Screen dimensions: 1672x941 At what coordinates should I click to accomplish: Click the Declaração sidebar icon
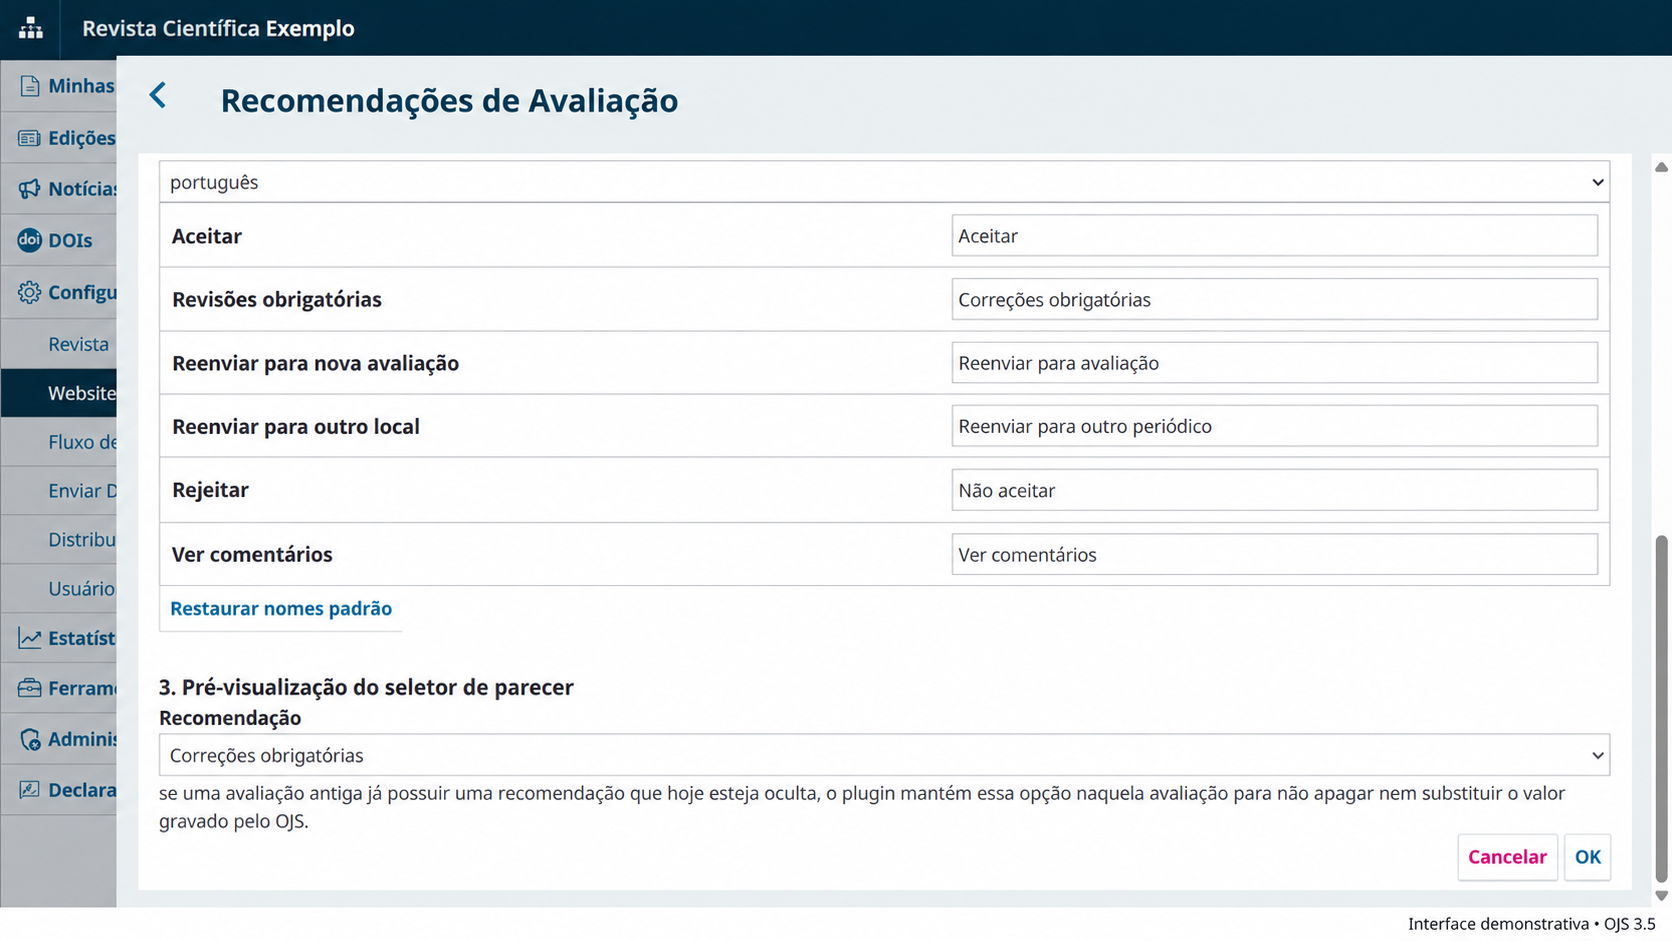[29, 790]
